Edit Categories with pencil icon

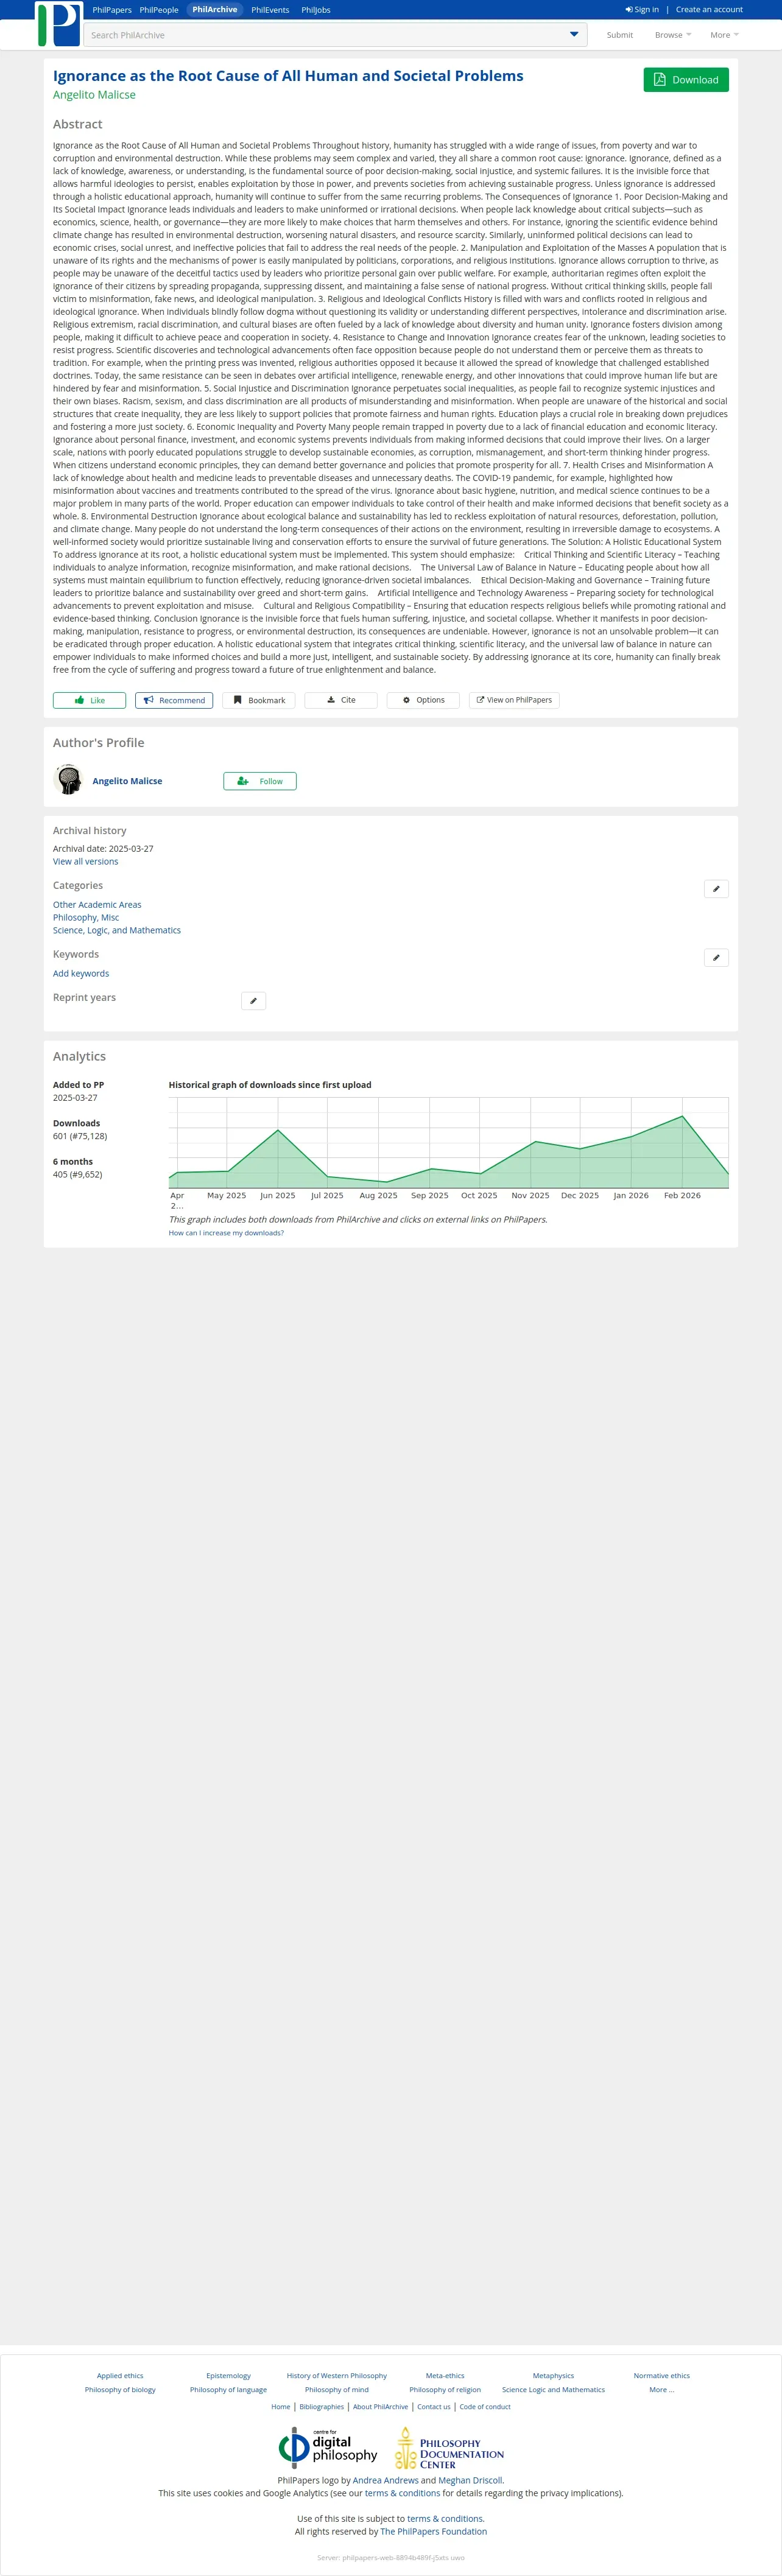[x=716, y=889]
